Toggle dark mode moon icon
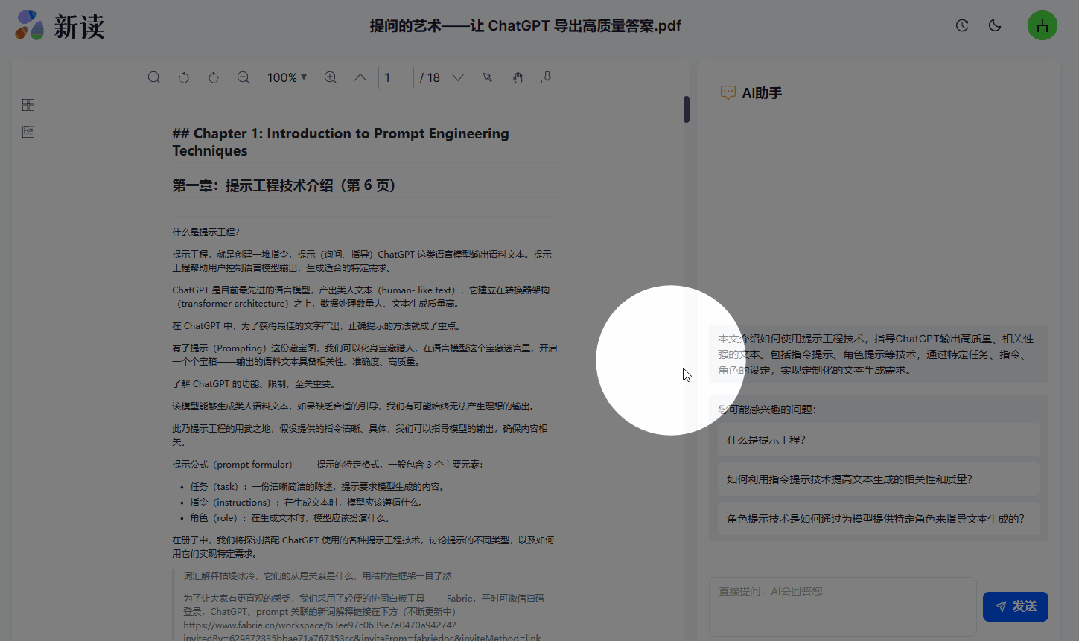Screen dimensions: 1079x641 point(995,25)
